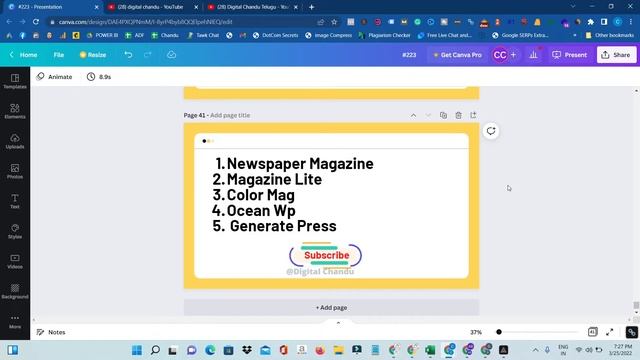Set page duration 8.9s
The width and height of the screenshot is (640, 360).
coord(99,77)
